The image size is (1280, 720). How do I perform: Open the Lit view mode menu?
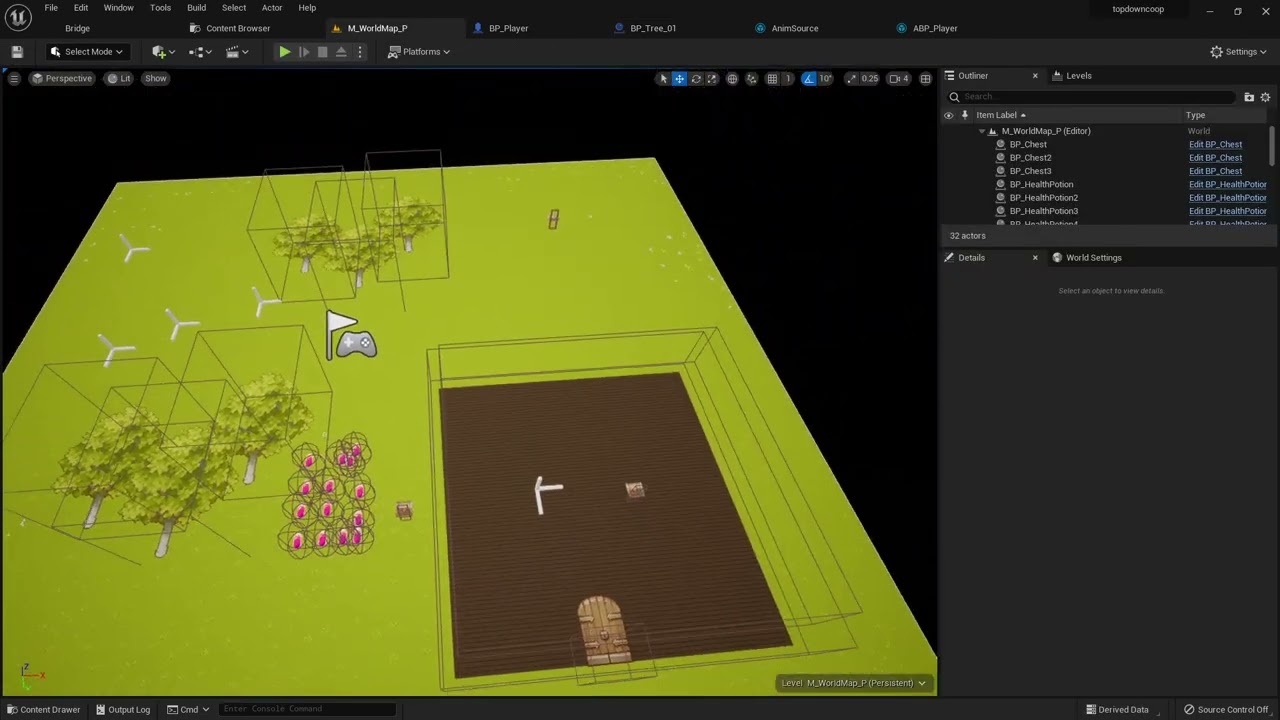[119, 78]
